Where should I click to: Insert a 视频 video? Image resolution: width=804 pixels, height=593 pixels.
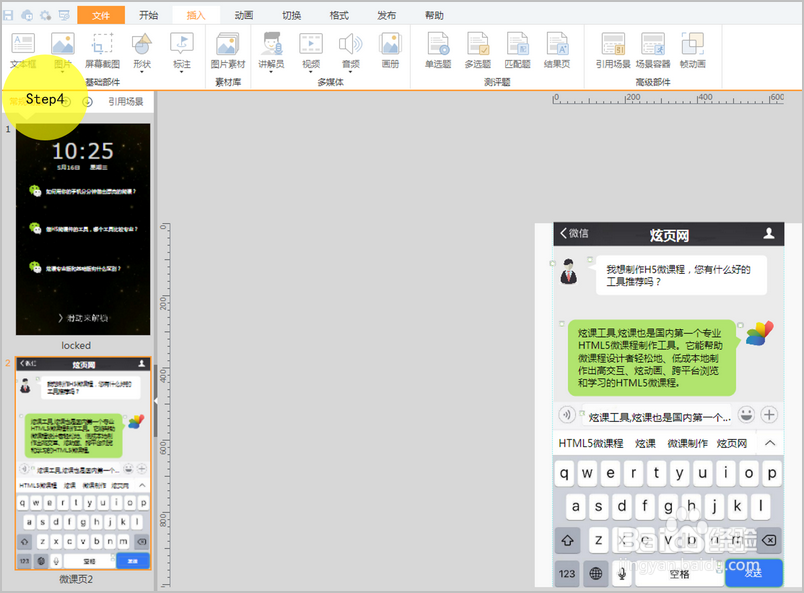coord(311,50)
